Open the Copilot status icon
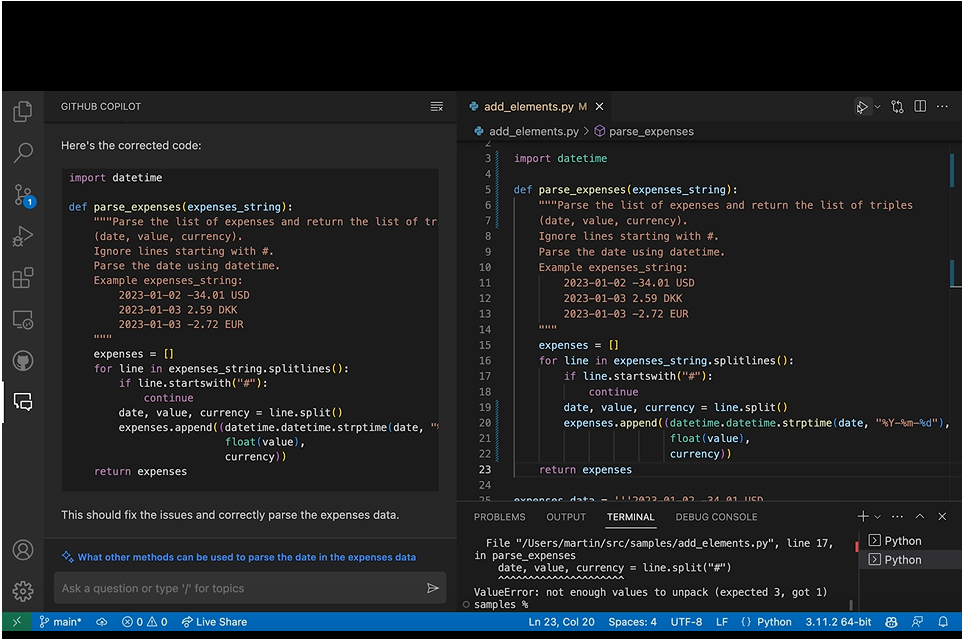This screenshot has height=639, width=965. 891,622
